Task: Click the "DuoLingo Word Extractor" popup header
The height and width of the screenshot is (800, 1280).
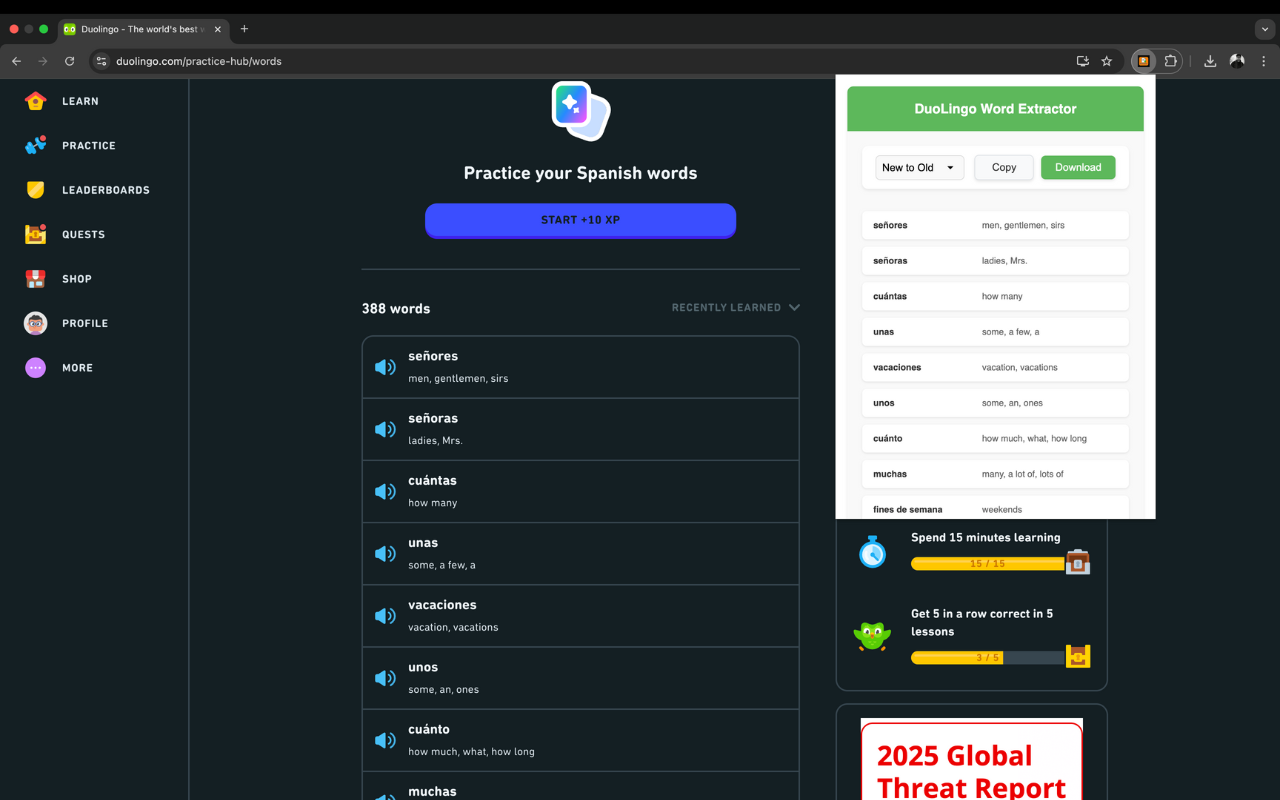Action: click(x=995, y=109)
